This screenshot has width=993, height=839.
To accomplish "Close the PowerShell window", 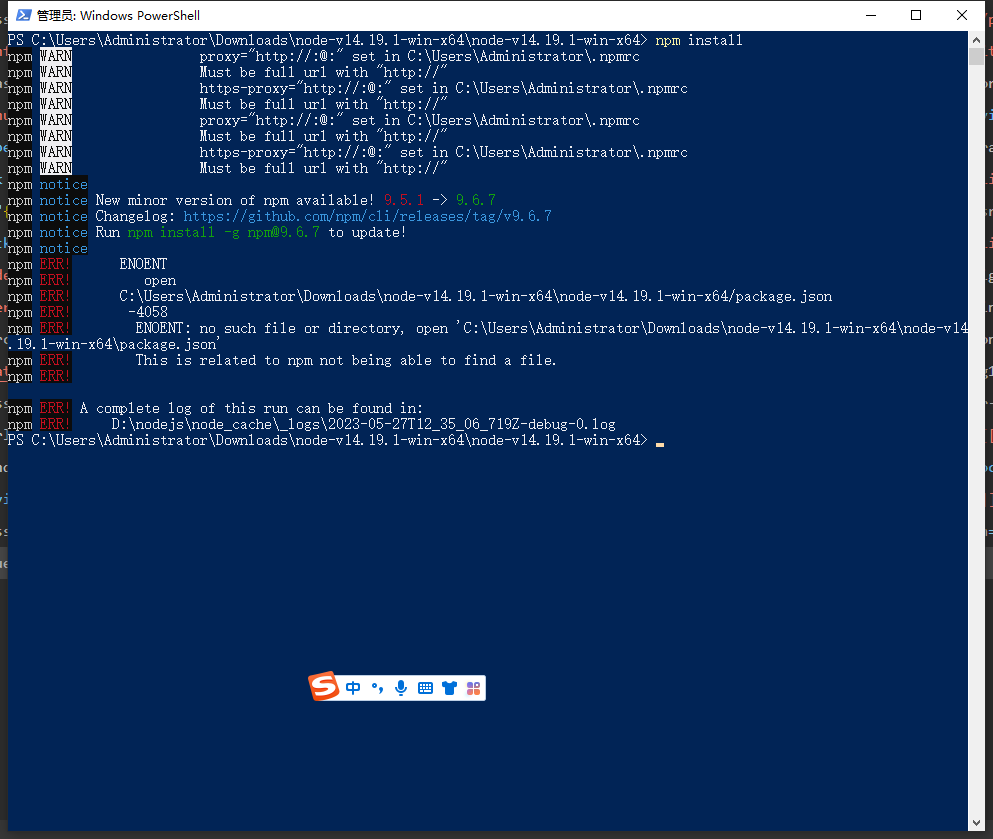I will coord(961,15).
